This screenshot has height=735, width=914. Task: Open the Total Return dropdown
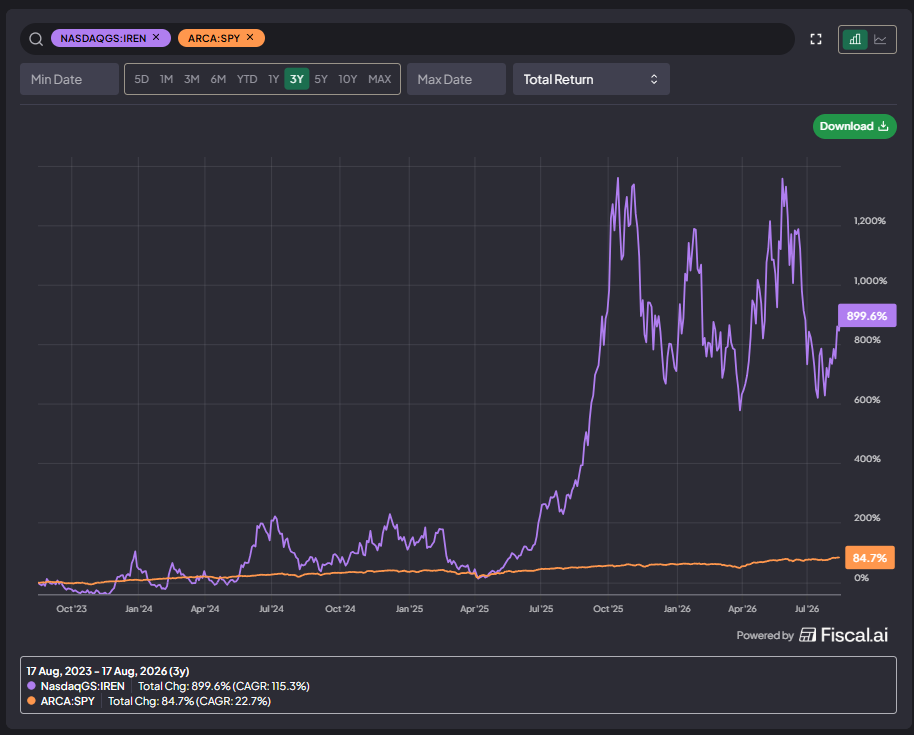coord(591,79)
